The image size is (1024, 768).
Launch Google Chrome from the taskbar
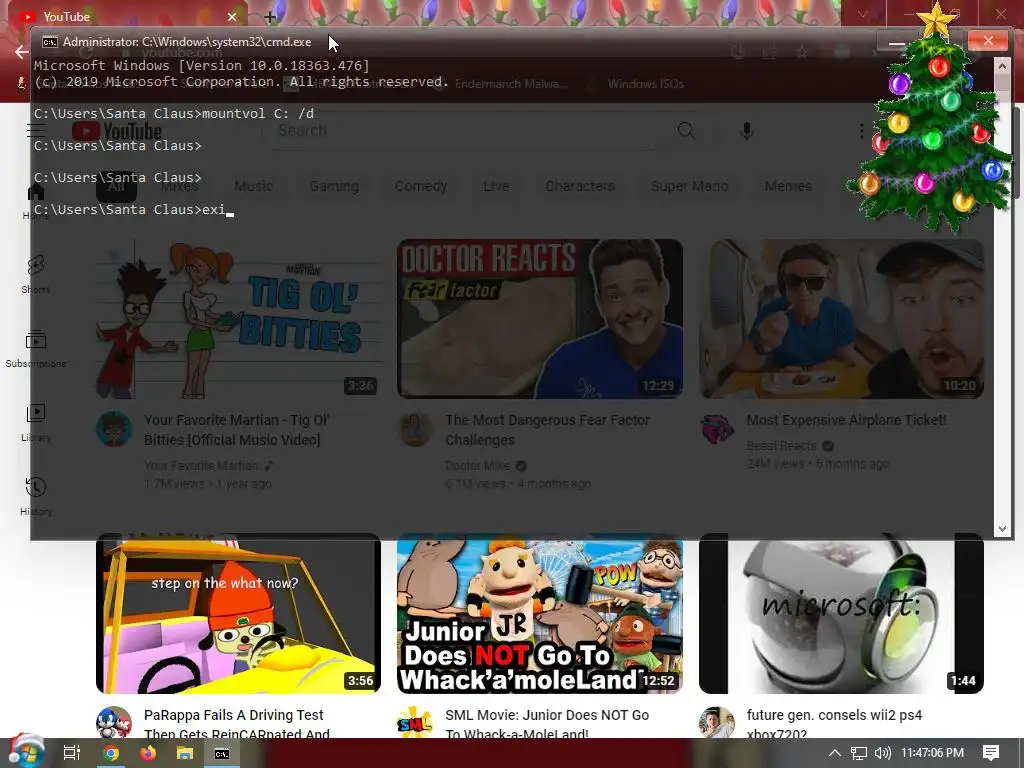click(111, 753)
